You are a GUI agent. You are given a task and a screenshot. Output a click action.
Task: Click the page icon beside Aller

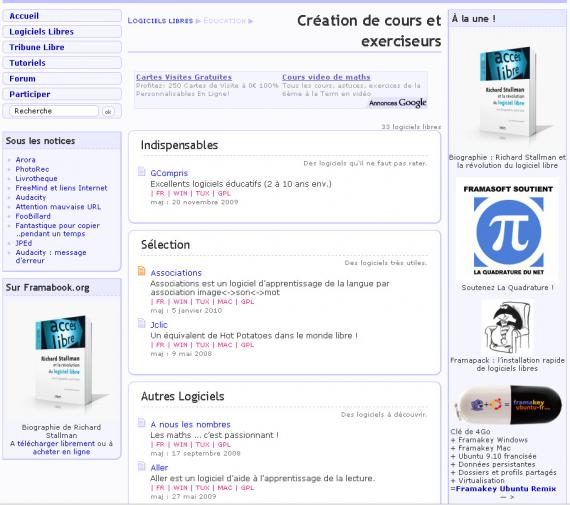click(x=141, y=466)
